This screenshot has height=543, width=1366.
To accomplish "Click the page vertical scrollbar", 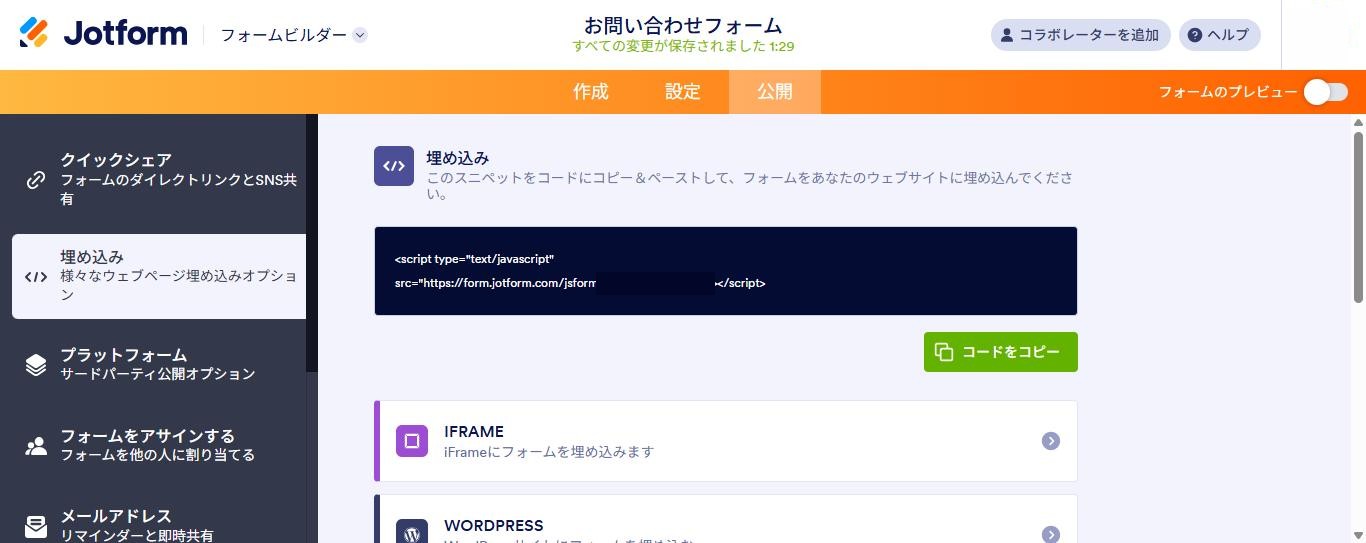I will [x=1358, y=217].
